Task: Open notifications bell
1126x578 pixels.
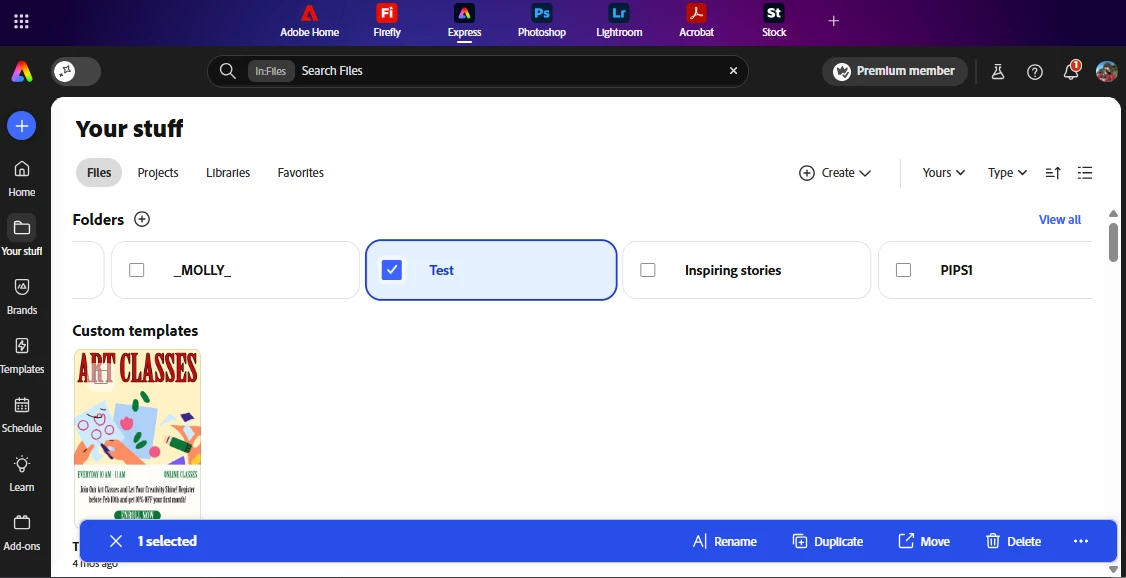Action: click(x=1071, y=70)
